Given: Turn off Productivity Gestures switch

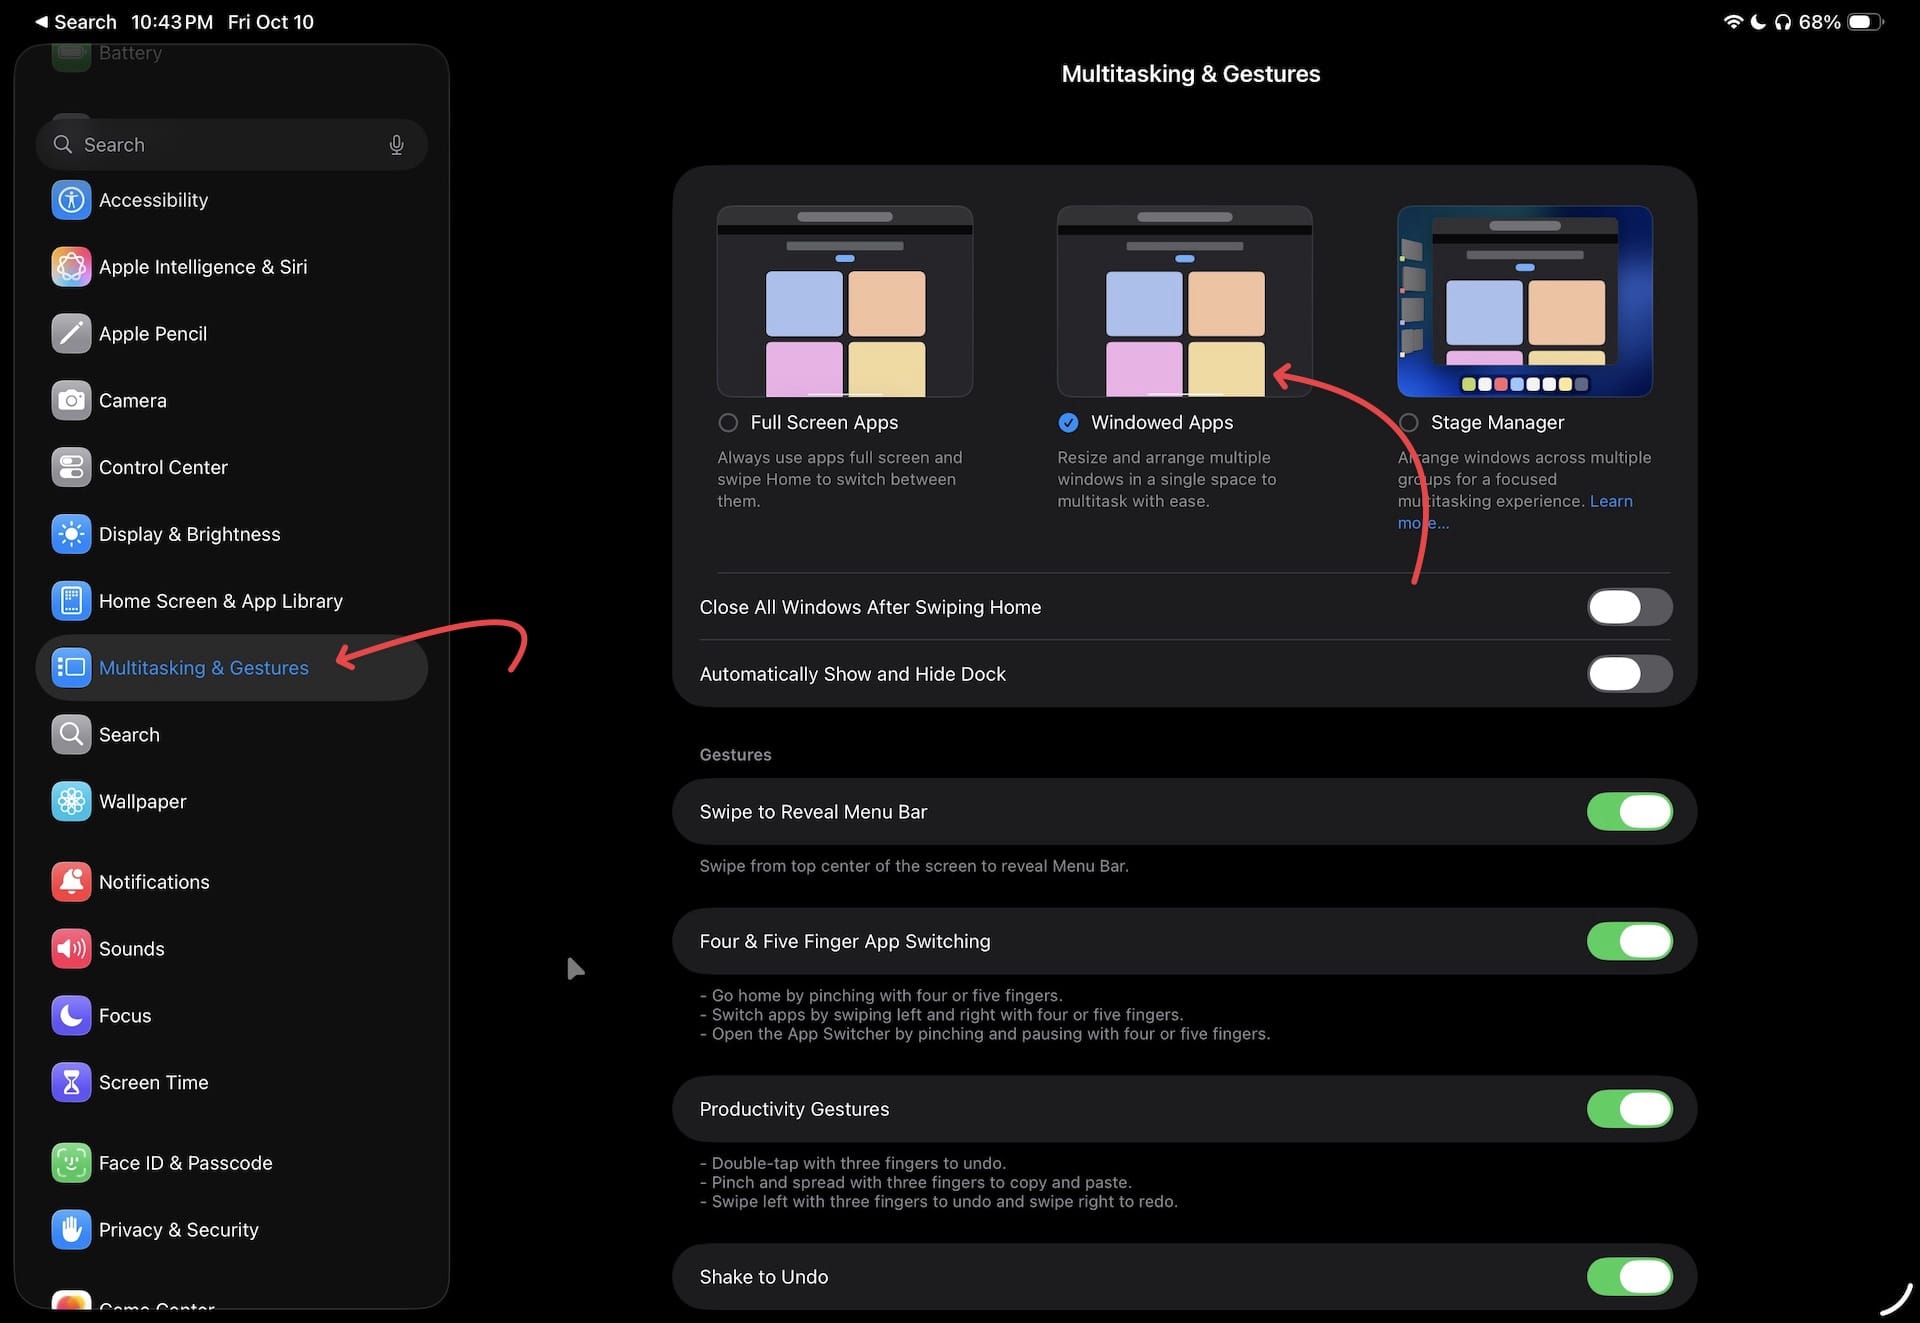Looking at the screenshot, I should tap(1629, 1109).
